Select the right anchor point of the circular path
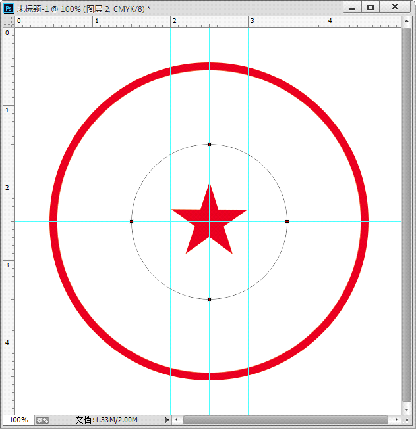Image resolution: width=416 pixels, height=429 pixels. (287, 221)
